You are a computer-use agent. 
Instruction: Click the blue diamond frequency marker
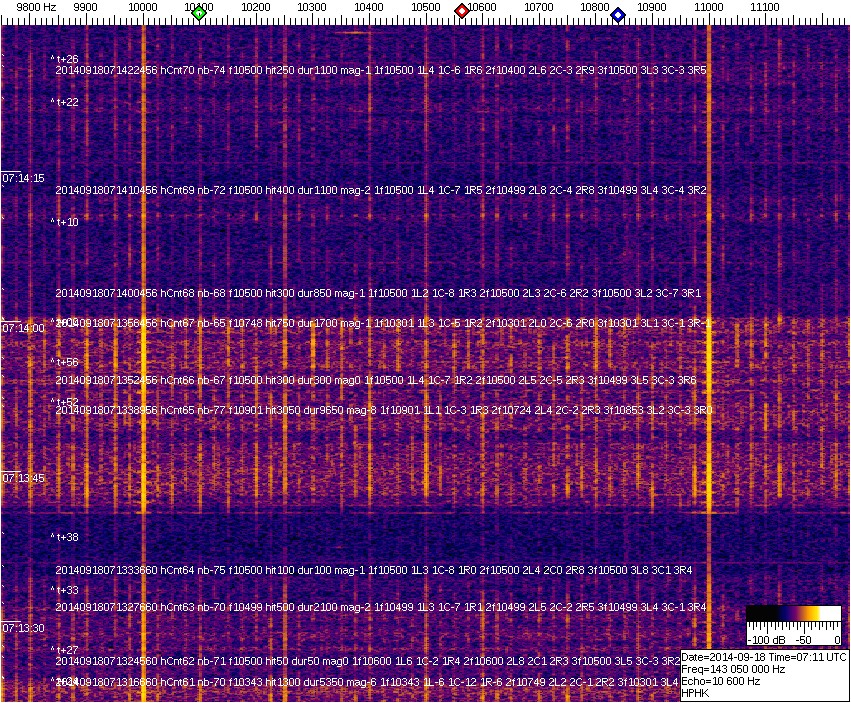coord(618,15)
